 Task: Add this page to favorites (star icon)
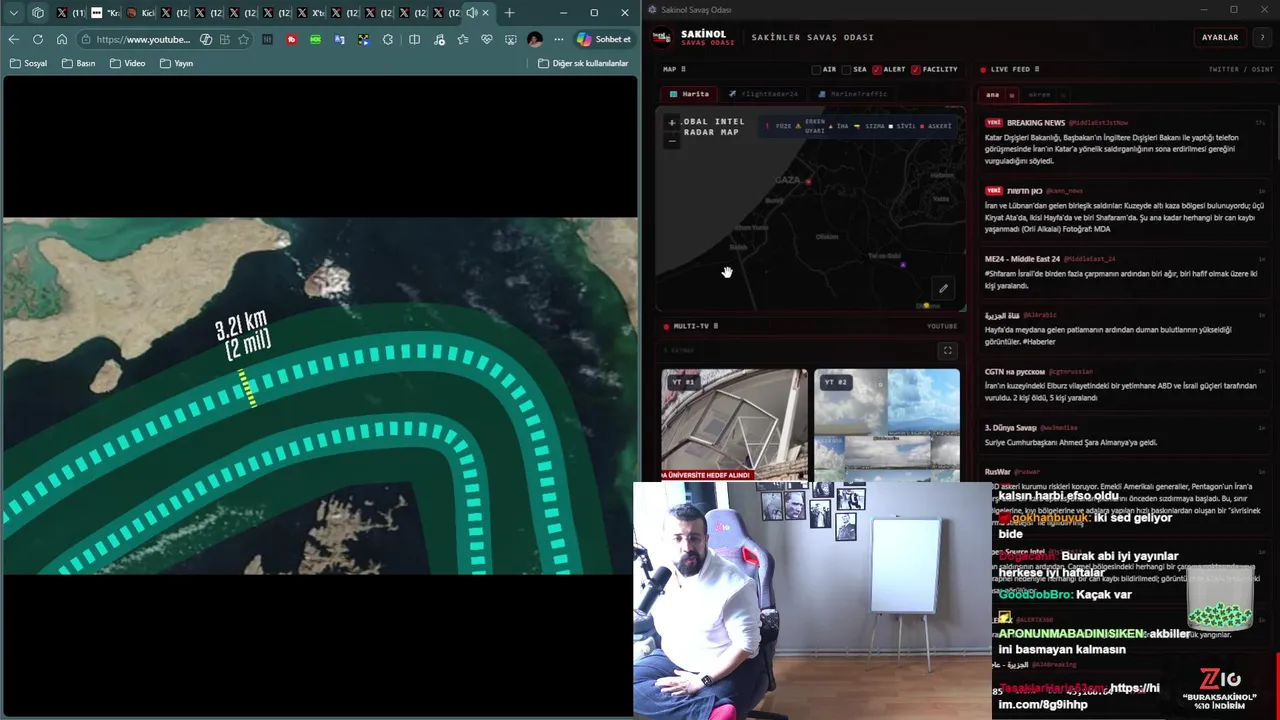[x=243, y=39]
